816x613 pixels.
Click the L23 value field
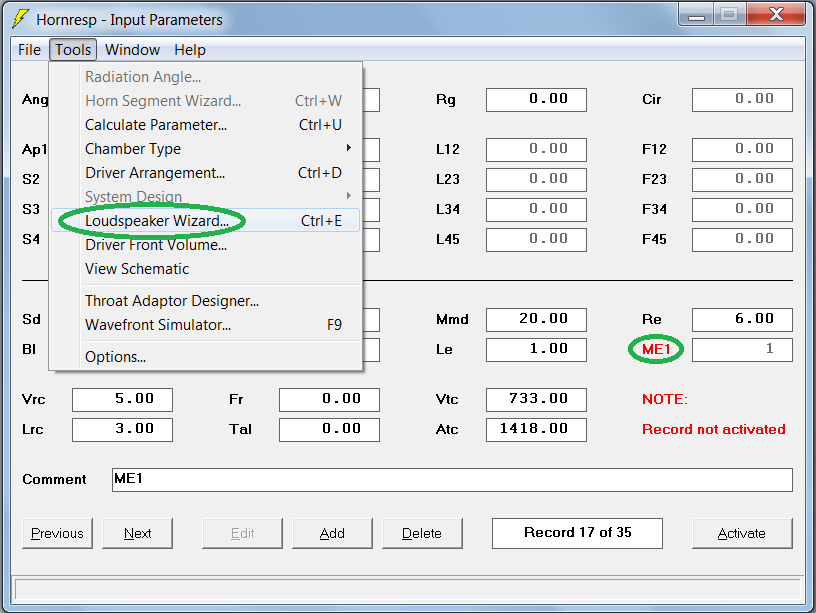tap(536, 180)
